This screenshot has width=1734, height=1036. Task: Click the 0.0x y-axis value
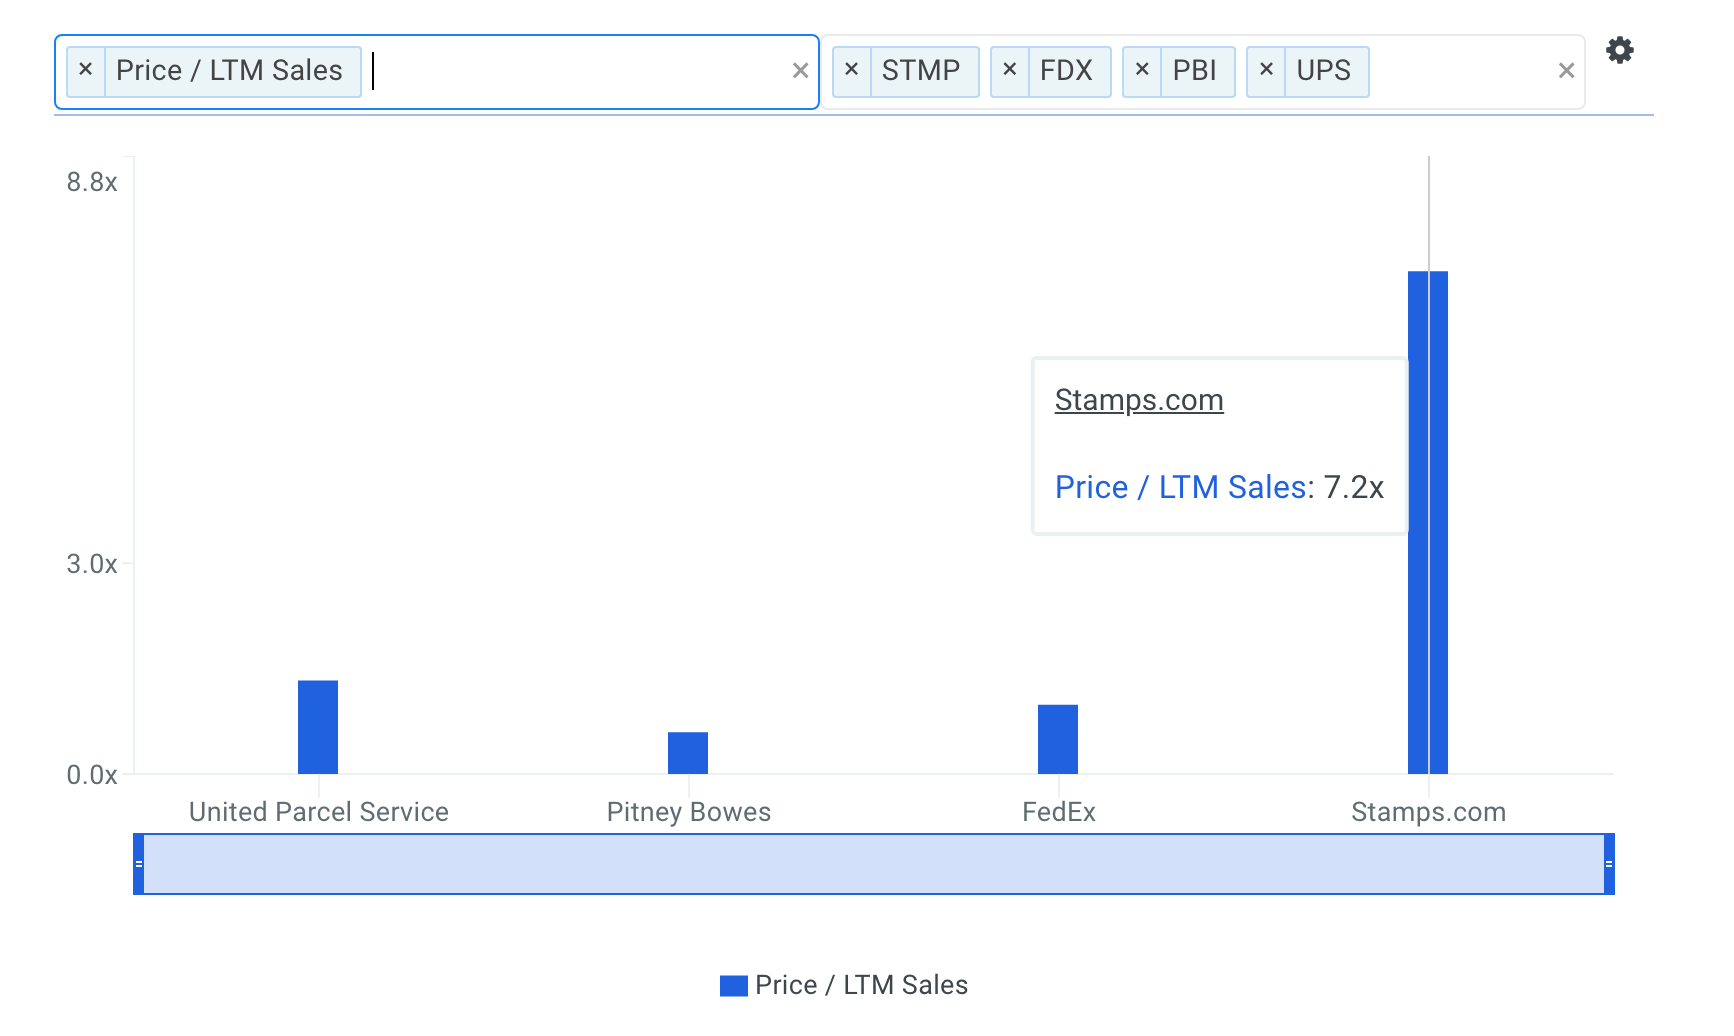[92, 775]
